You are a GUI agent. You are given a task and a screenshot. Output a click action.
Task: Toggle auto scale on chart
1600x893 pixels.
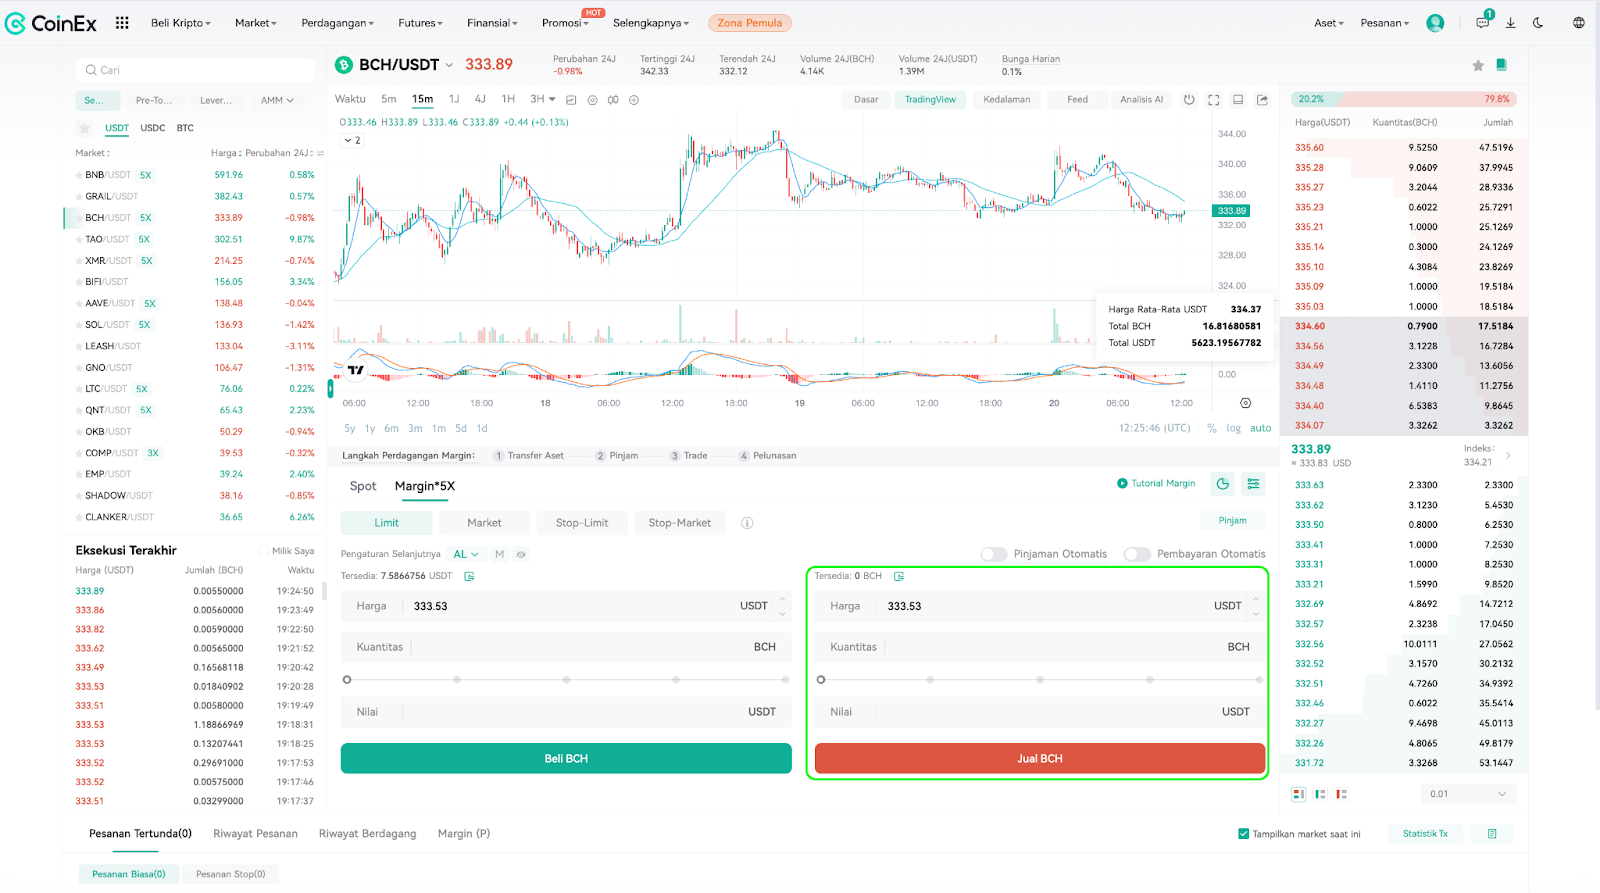click(1261, 428)
